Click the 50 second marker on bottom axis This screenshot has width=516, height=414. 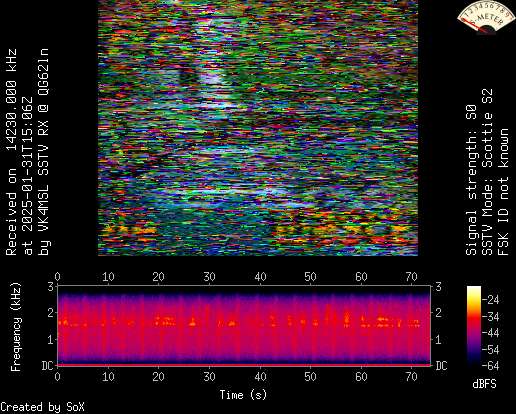(310, 377)
